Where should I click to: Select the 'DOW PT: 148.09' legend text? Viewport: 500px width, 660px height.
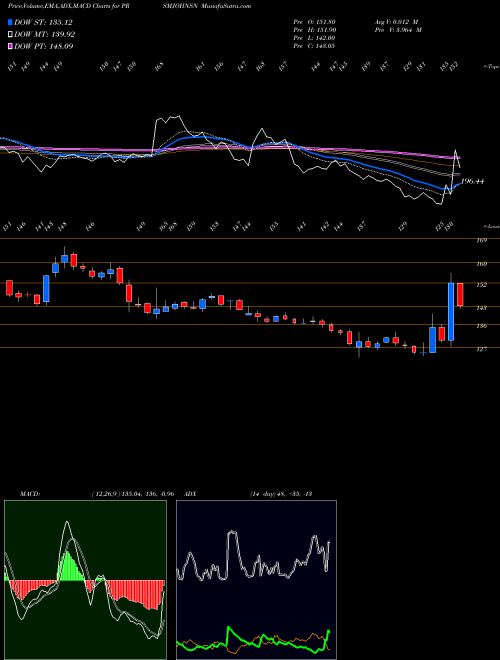coord(44,46)
